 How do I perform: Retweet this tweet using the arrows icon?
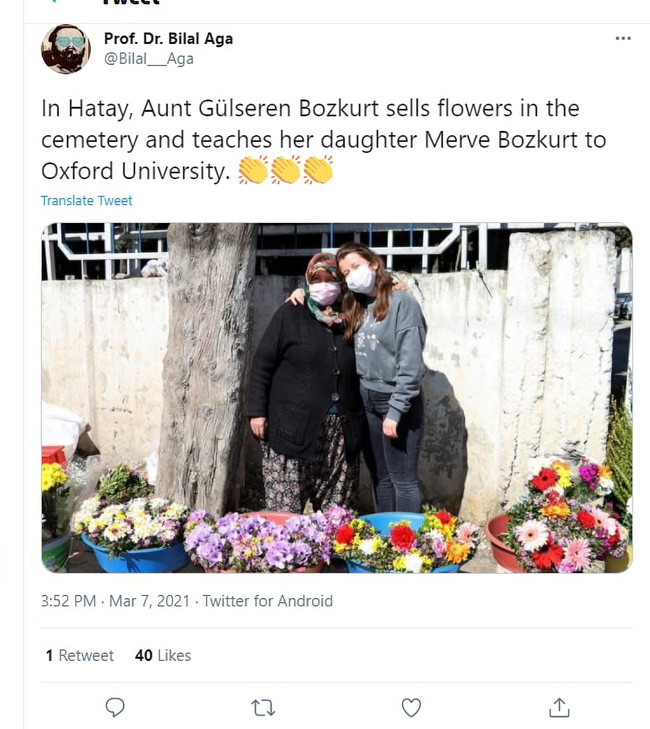click(x=263, y=707)
